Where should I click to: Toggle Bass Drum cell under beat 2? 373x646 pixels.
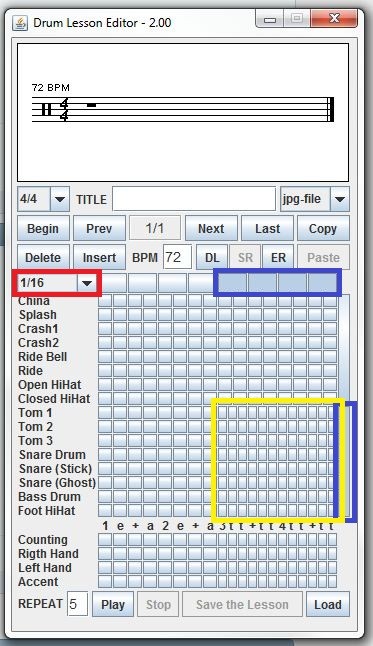coord(165,497)
